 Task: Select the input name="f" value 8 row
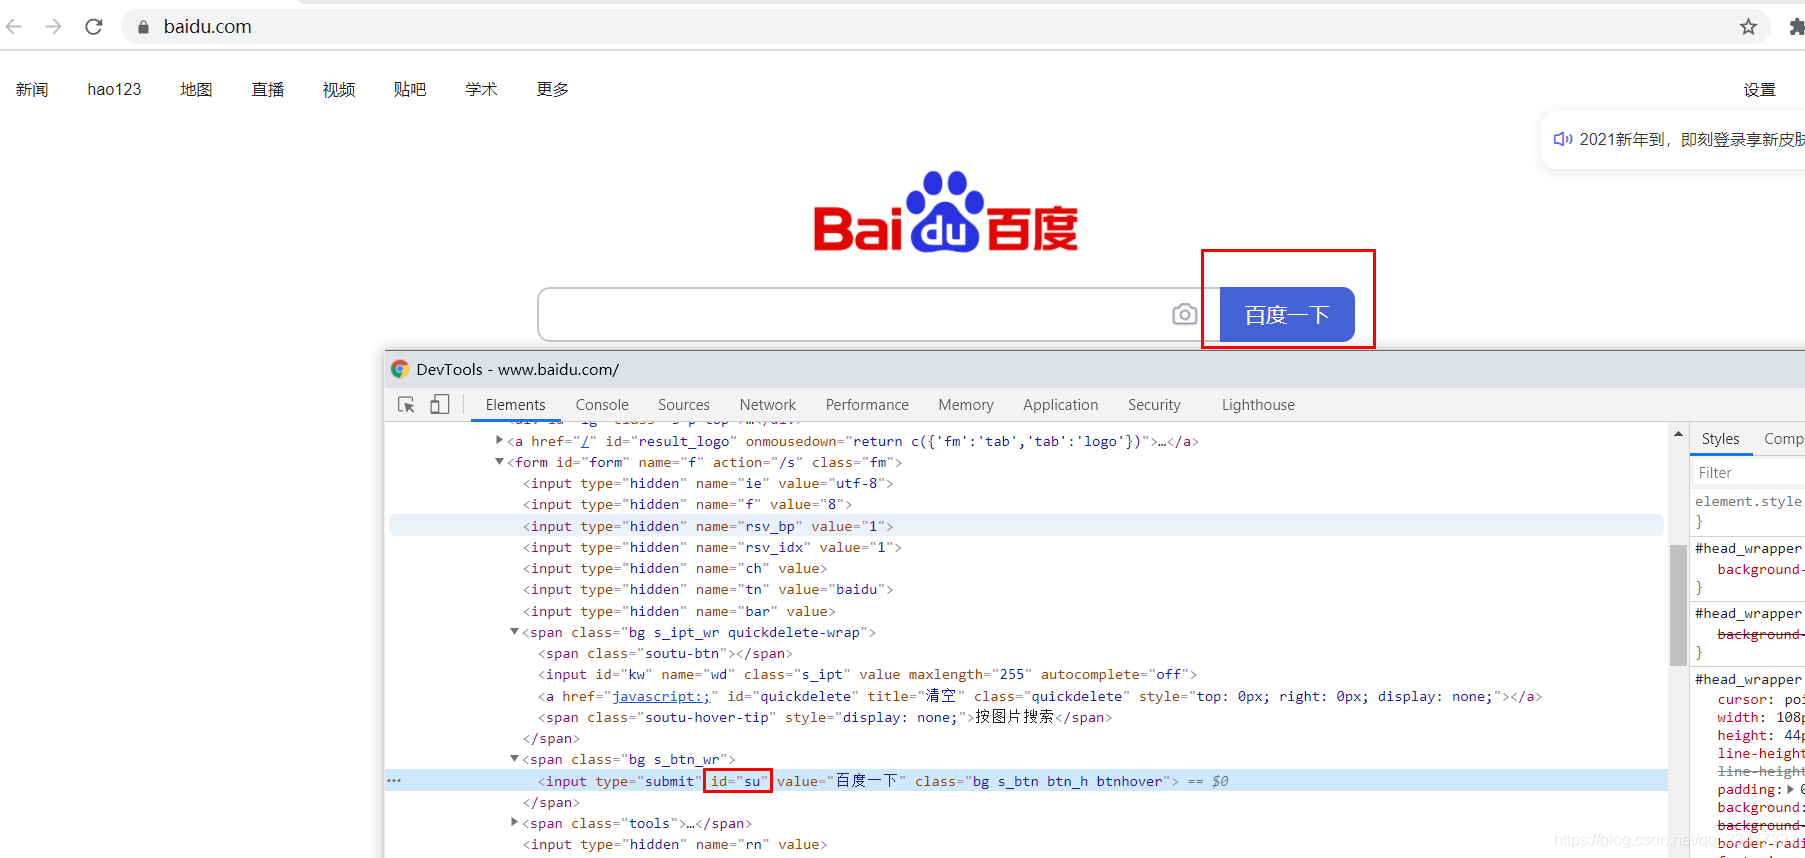687,504
